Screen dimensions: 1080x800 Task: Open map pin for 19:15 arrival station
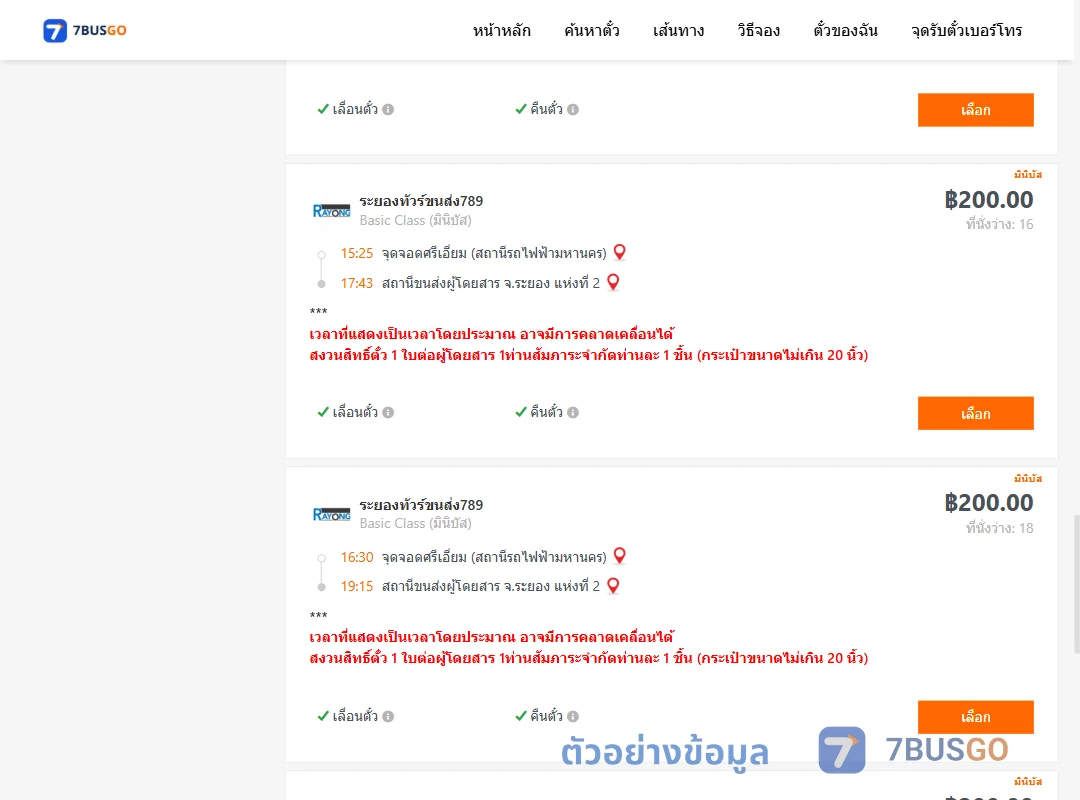tap(613, 586)
